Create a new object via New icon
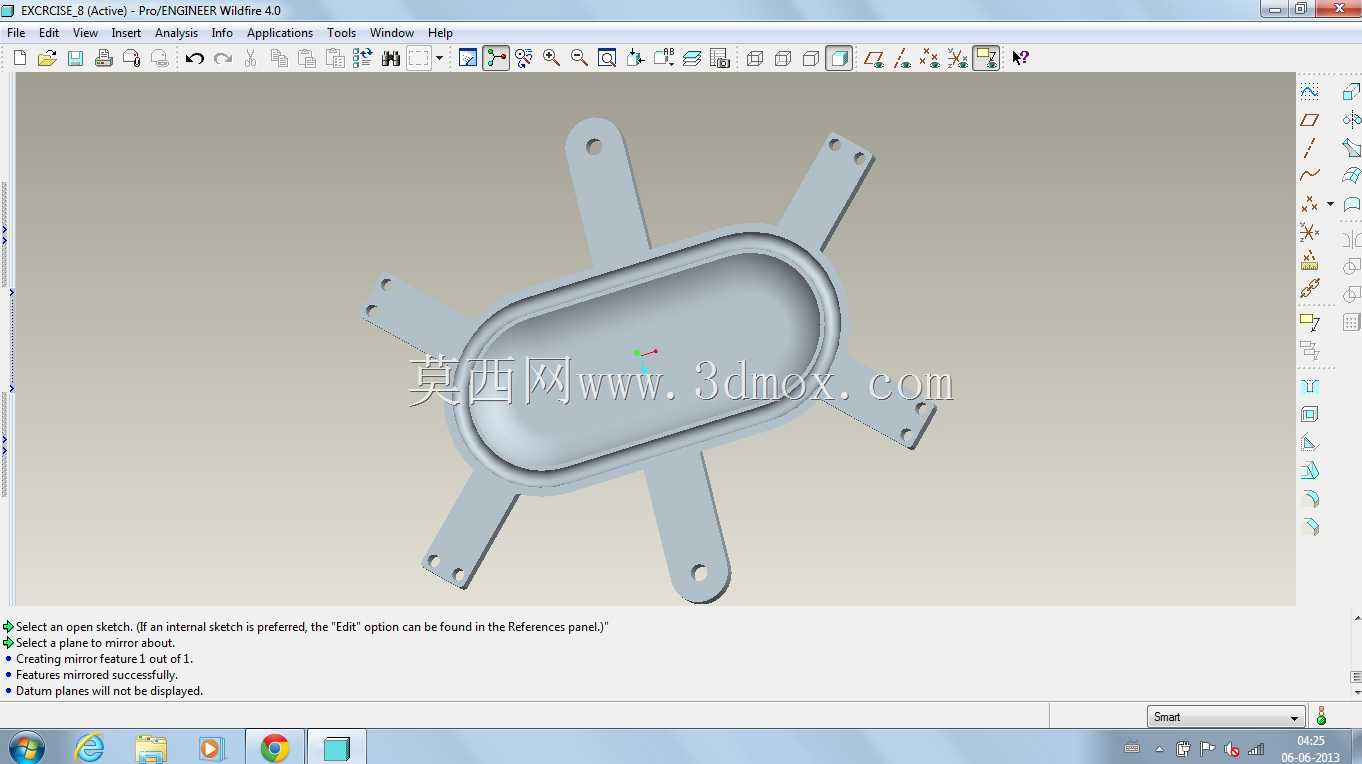This screenshot has width=1362, height=764. click(x=20, y=58)
